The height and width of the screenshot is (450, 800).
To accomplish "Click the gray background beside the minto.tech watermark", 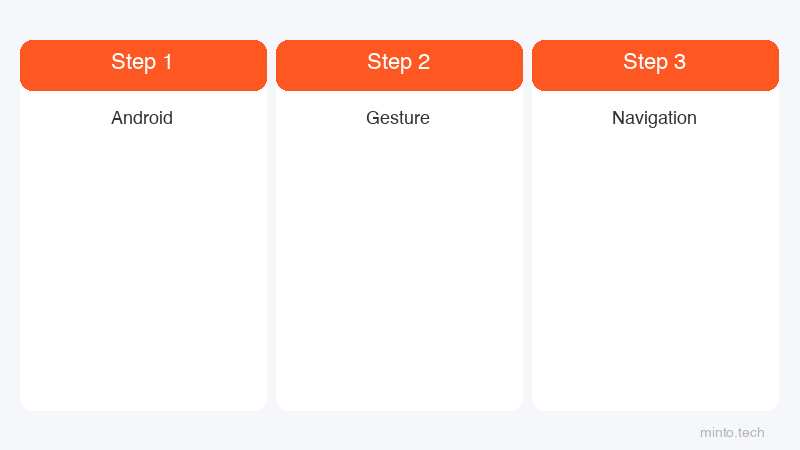I will point(612,433).
